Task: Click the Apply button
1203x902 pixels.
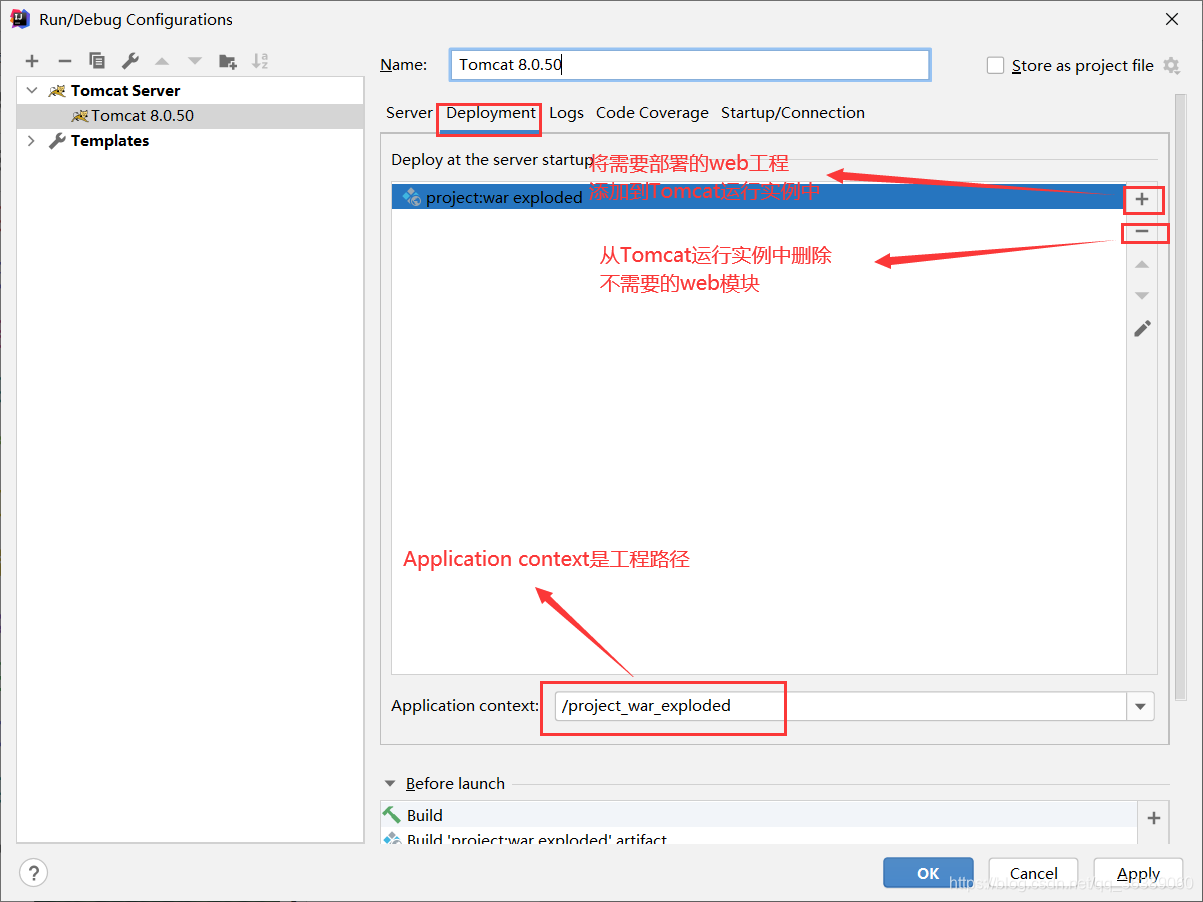Action: tap(1138, 873)
